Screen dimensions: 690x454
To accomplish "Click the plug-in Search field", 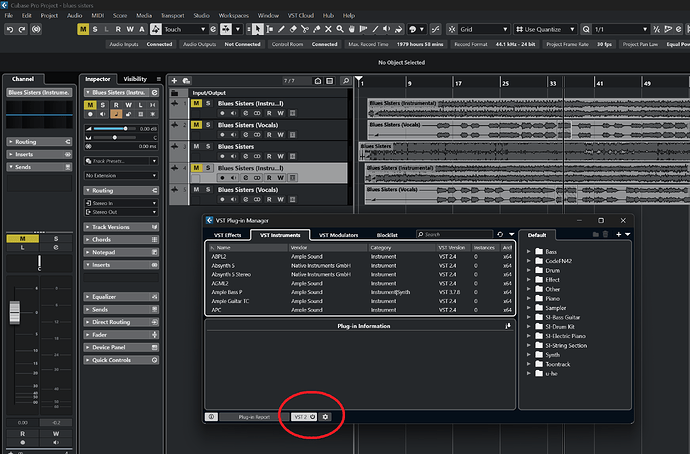I will pyautogui.click(x=455, y=234).
